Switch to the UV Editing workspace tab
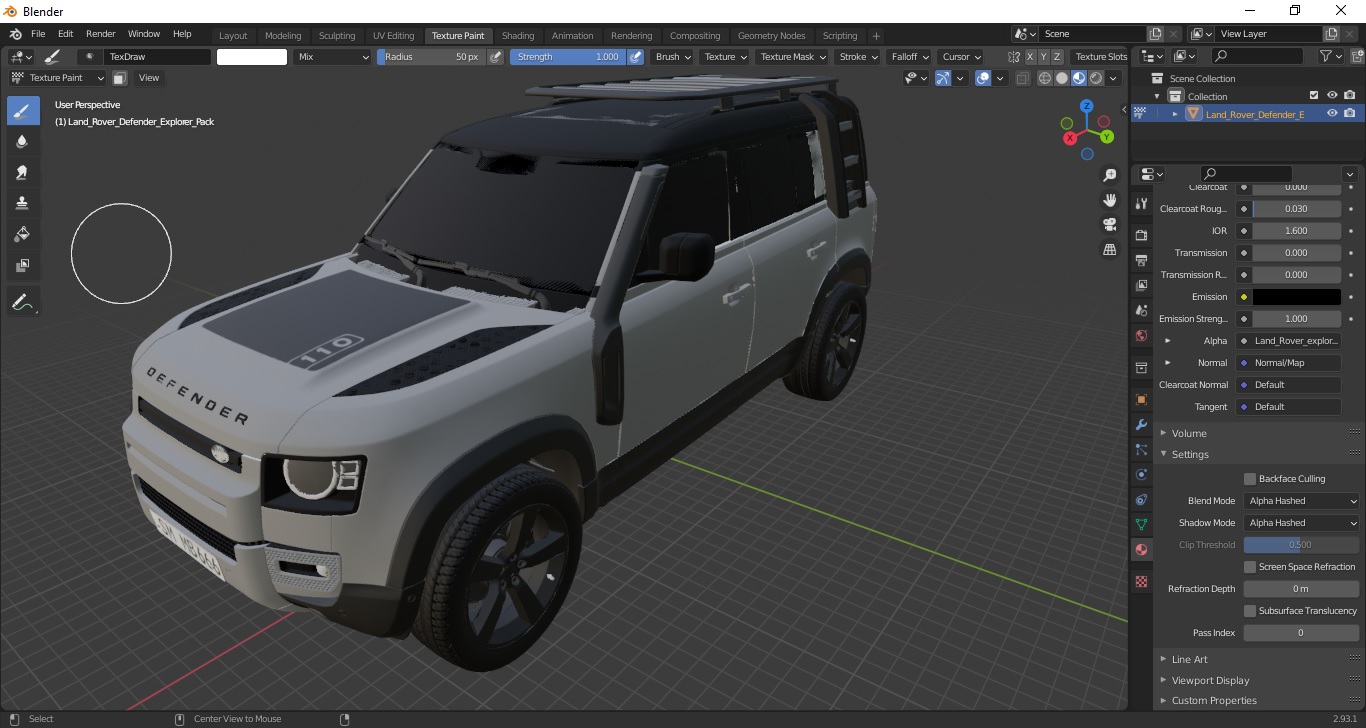The image size is (1366, 728). coord(393,35)
